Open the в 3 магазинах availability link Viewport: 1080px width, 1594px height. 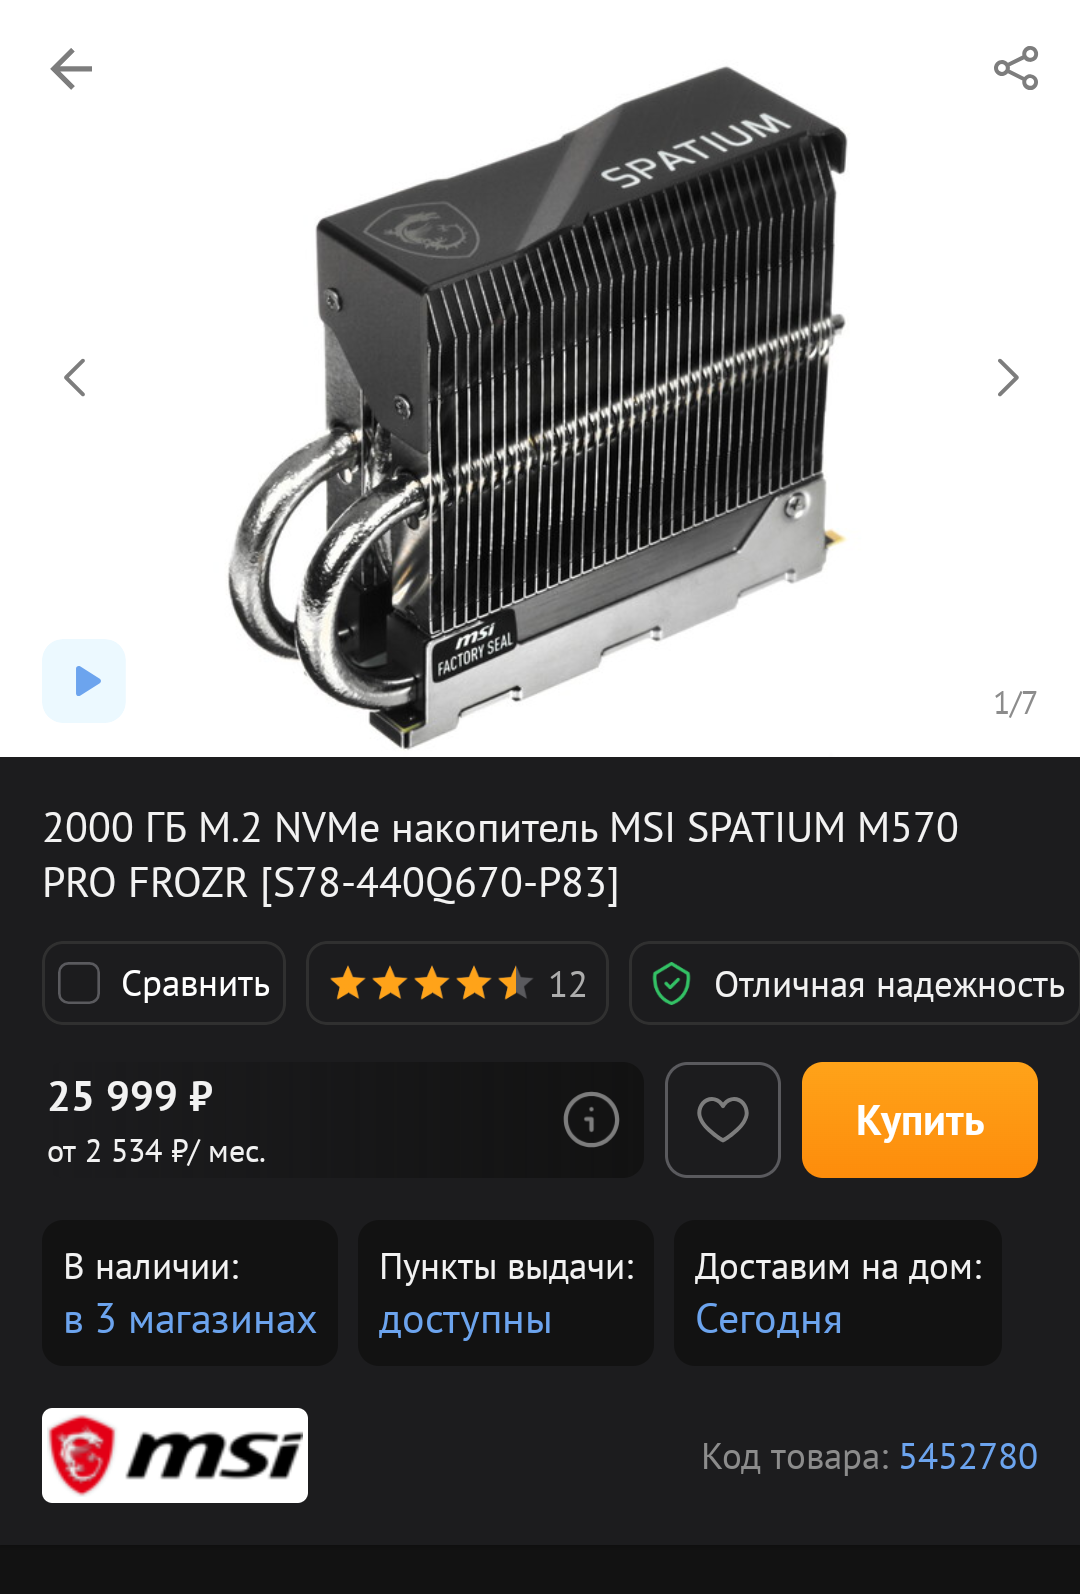190,1320
